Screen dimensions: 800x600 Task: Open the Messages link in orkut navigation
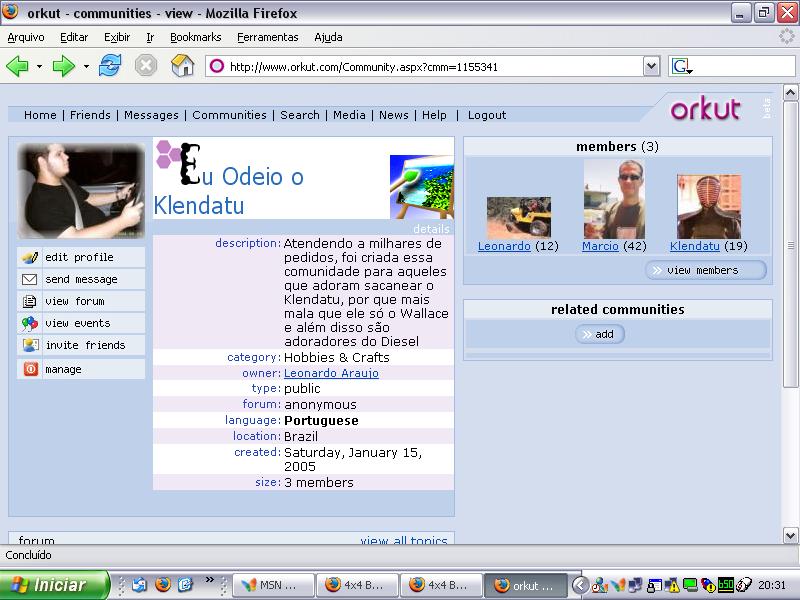[x=152, y=115]
